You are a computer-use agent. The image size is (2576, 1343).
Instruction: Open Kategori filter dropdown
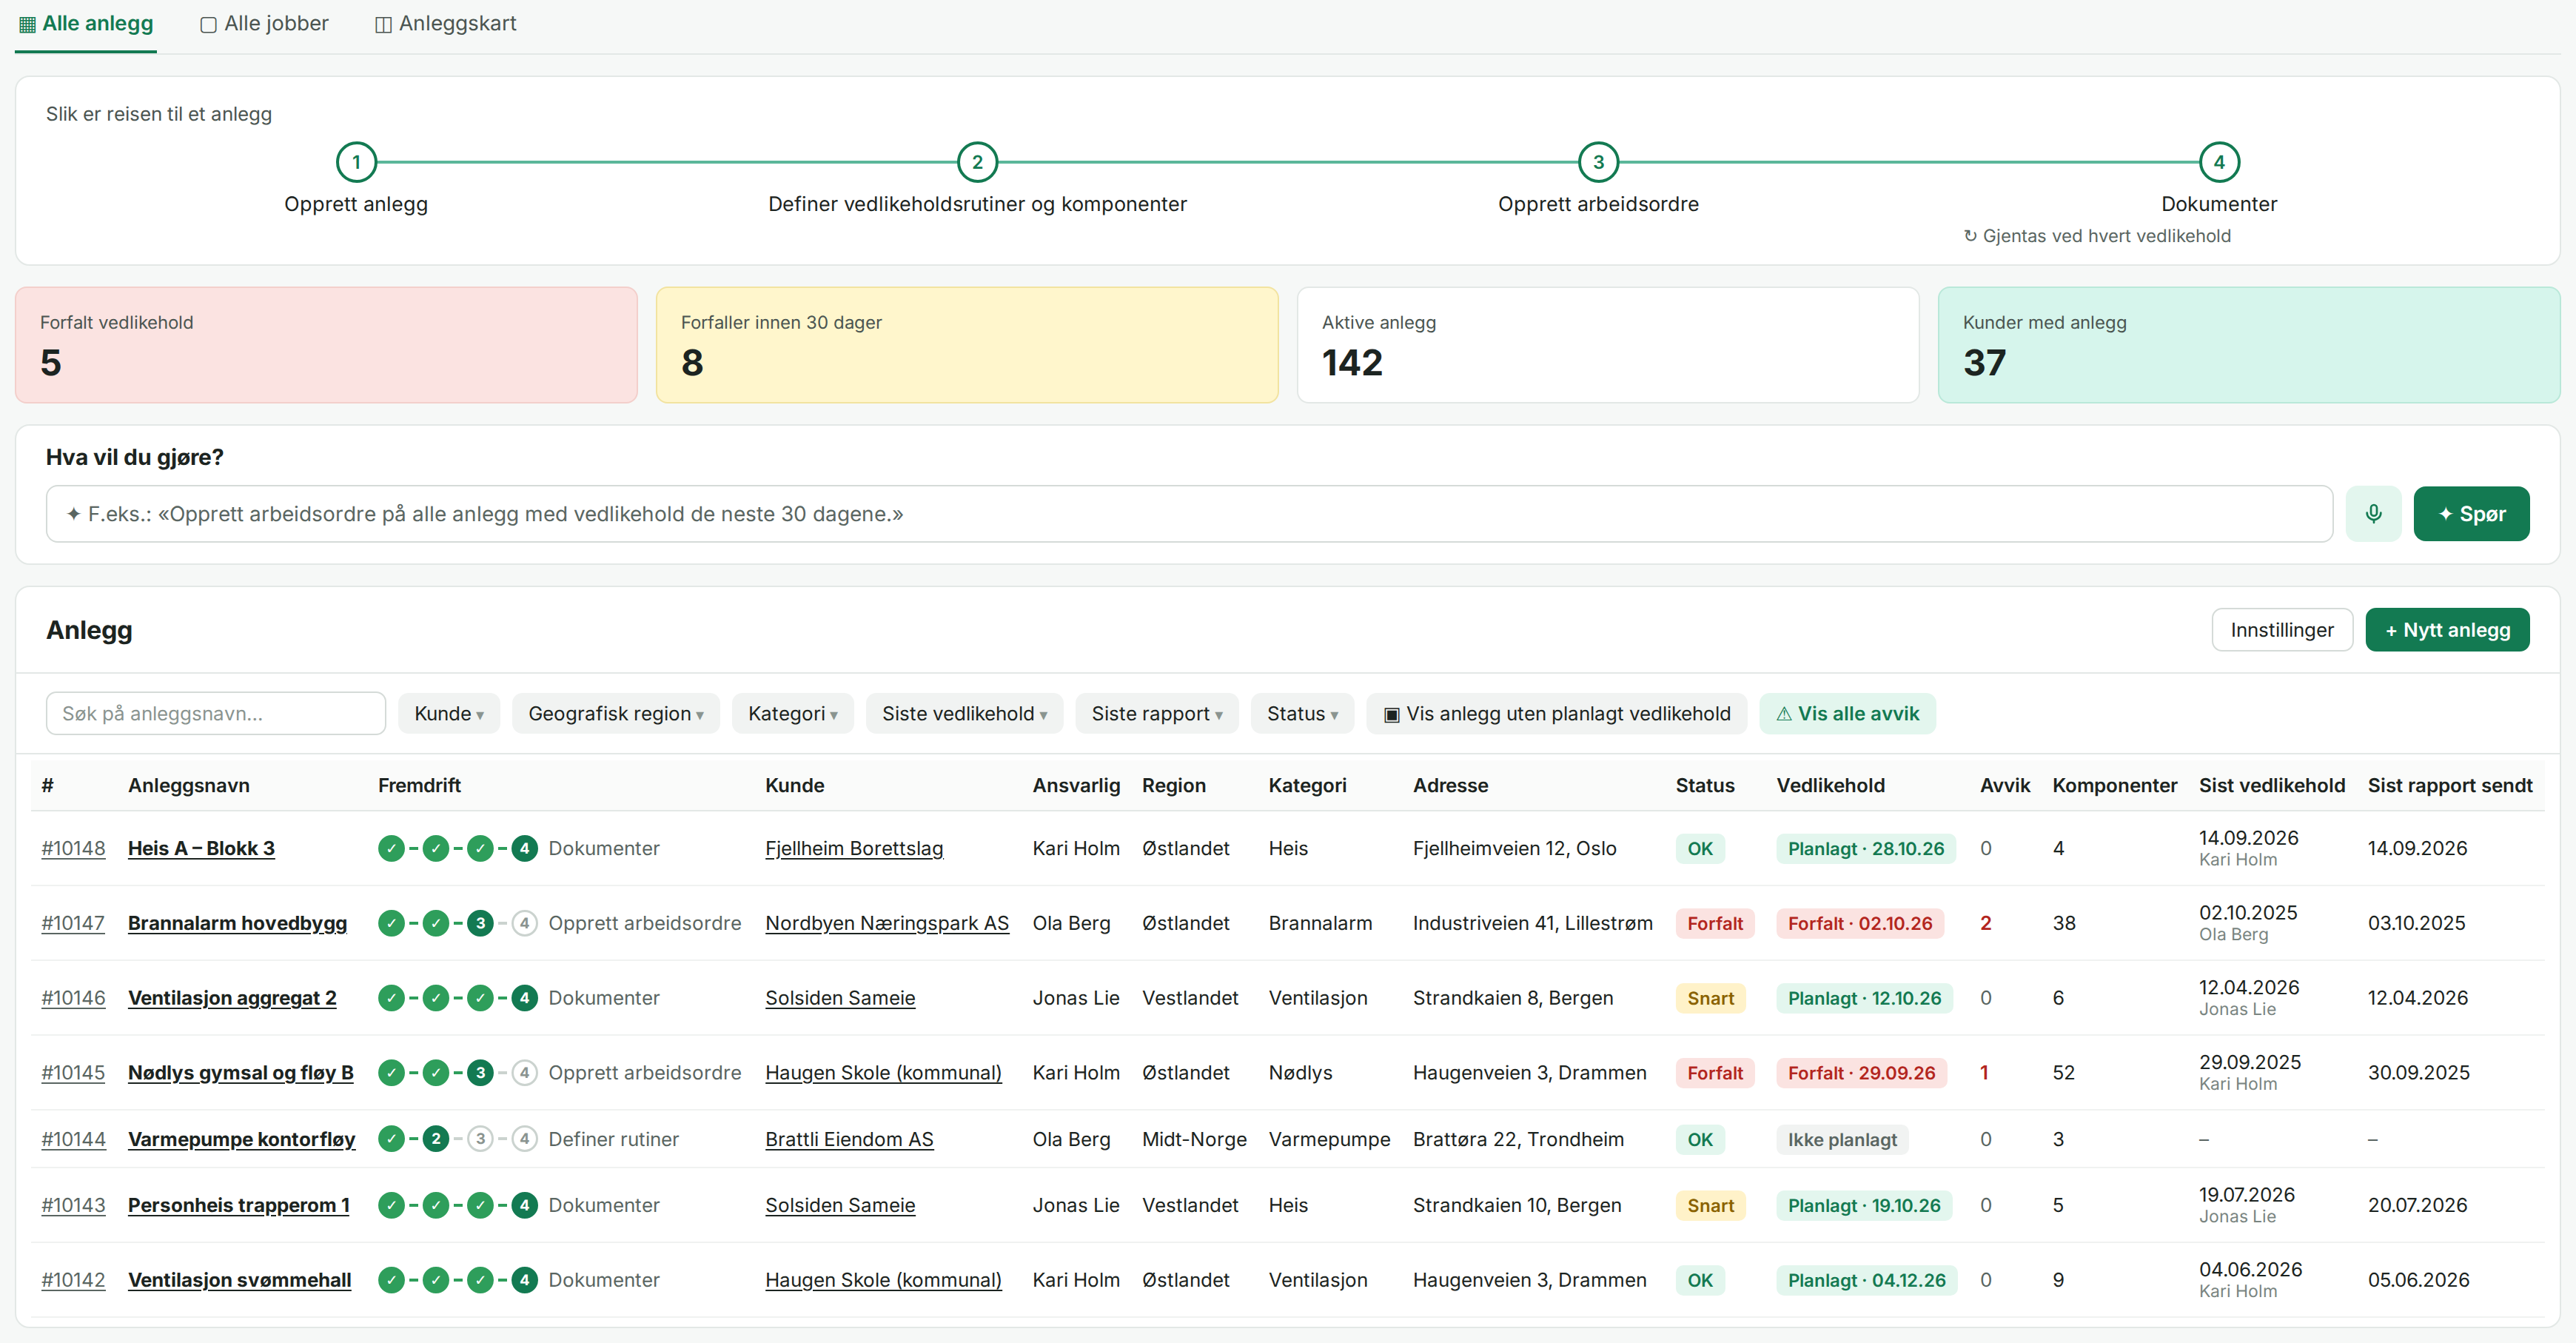pyautogui.click(x=792, y=714)
